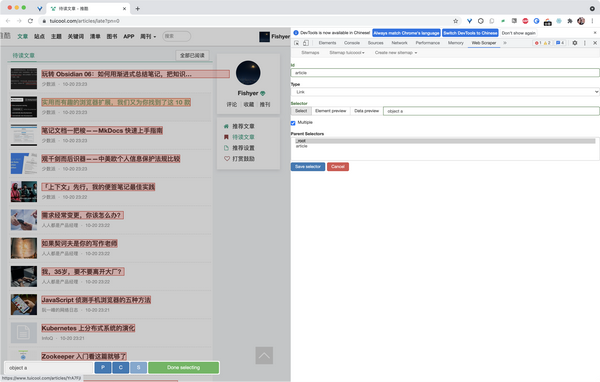Switch to the Console DevTools tab

352,43
